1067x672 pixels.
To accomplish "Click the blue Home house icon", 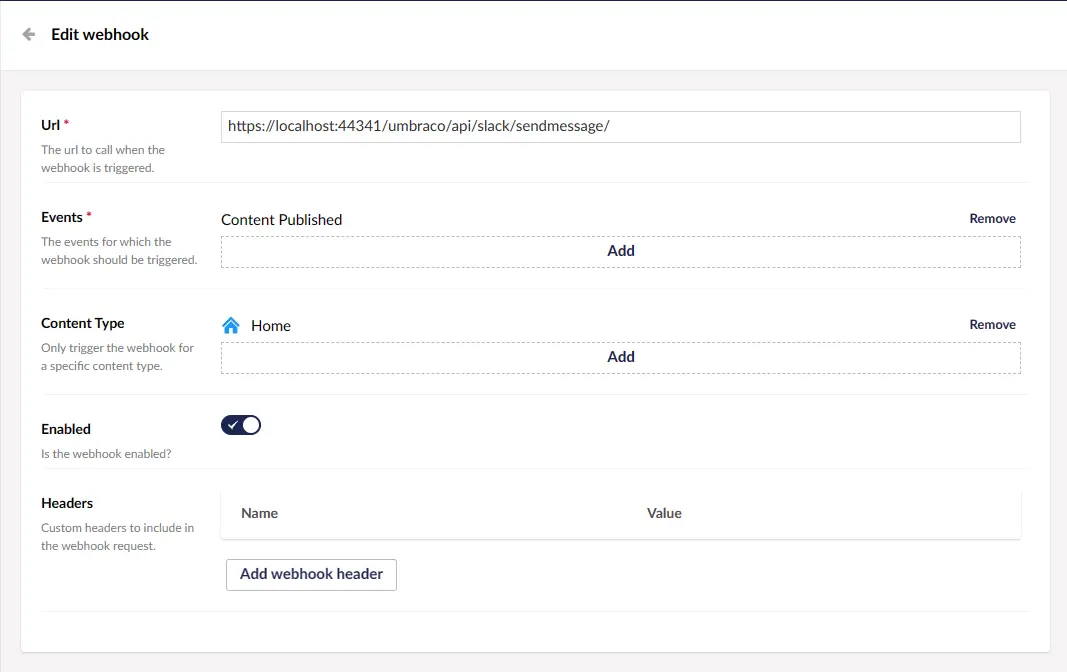I will [231, 325].
